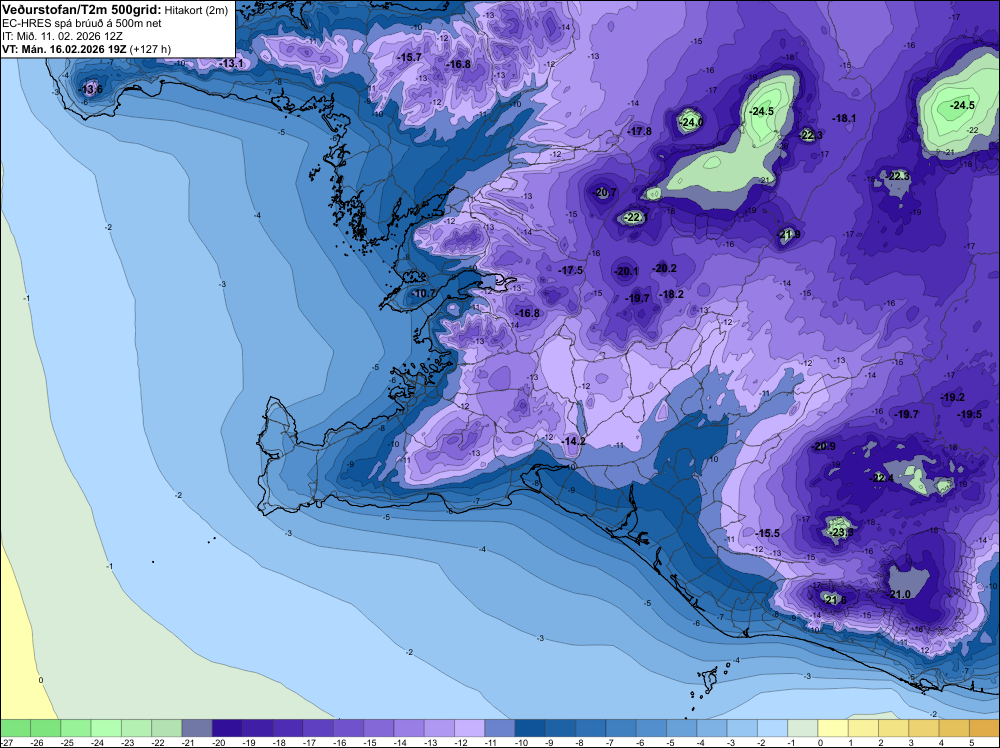Click the '(+127 h)' forecast offset text
The height and width of the screenshot is (748, 1000).
150,49
